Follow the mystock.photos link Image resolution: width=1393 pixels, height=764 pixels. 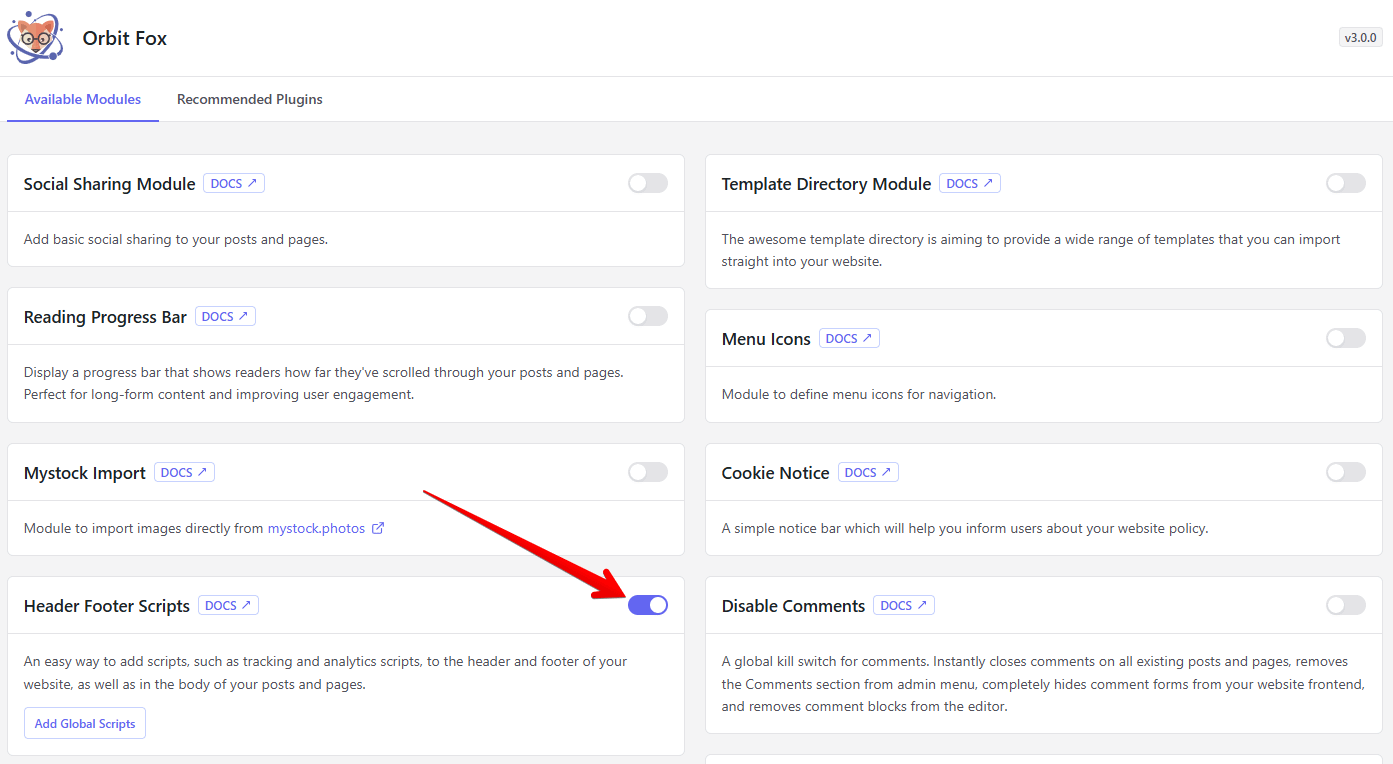click(x=316, y=528)
